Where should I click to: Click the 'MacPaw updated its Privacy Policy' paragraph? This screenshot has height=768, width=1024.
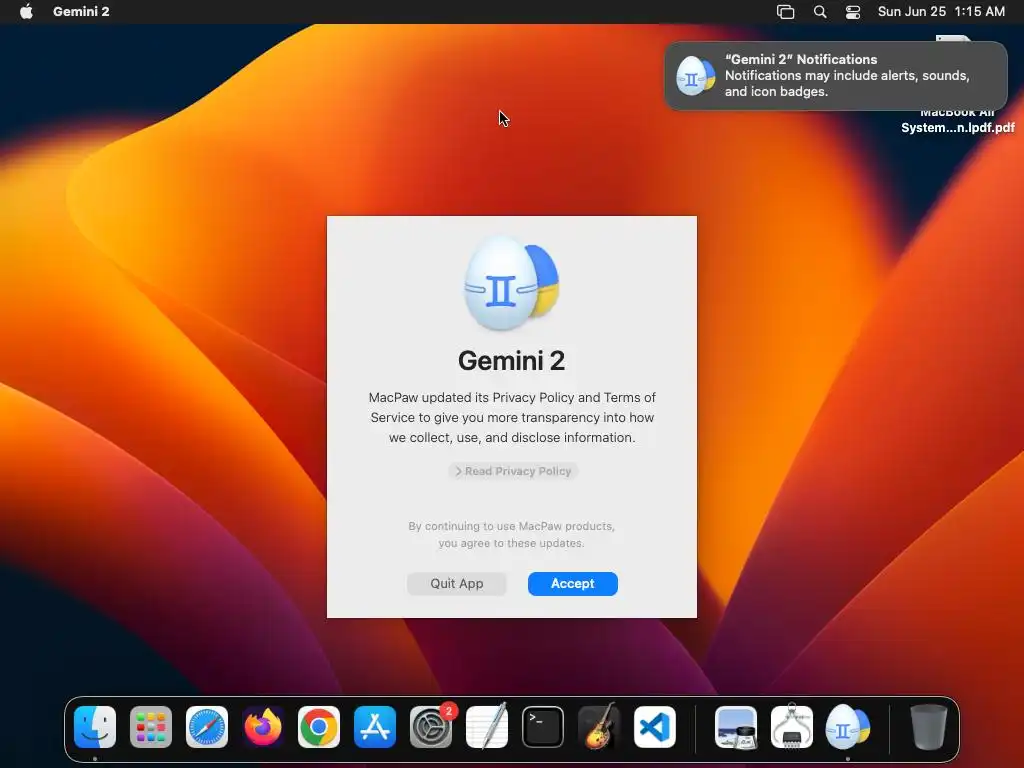512,417
